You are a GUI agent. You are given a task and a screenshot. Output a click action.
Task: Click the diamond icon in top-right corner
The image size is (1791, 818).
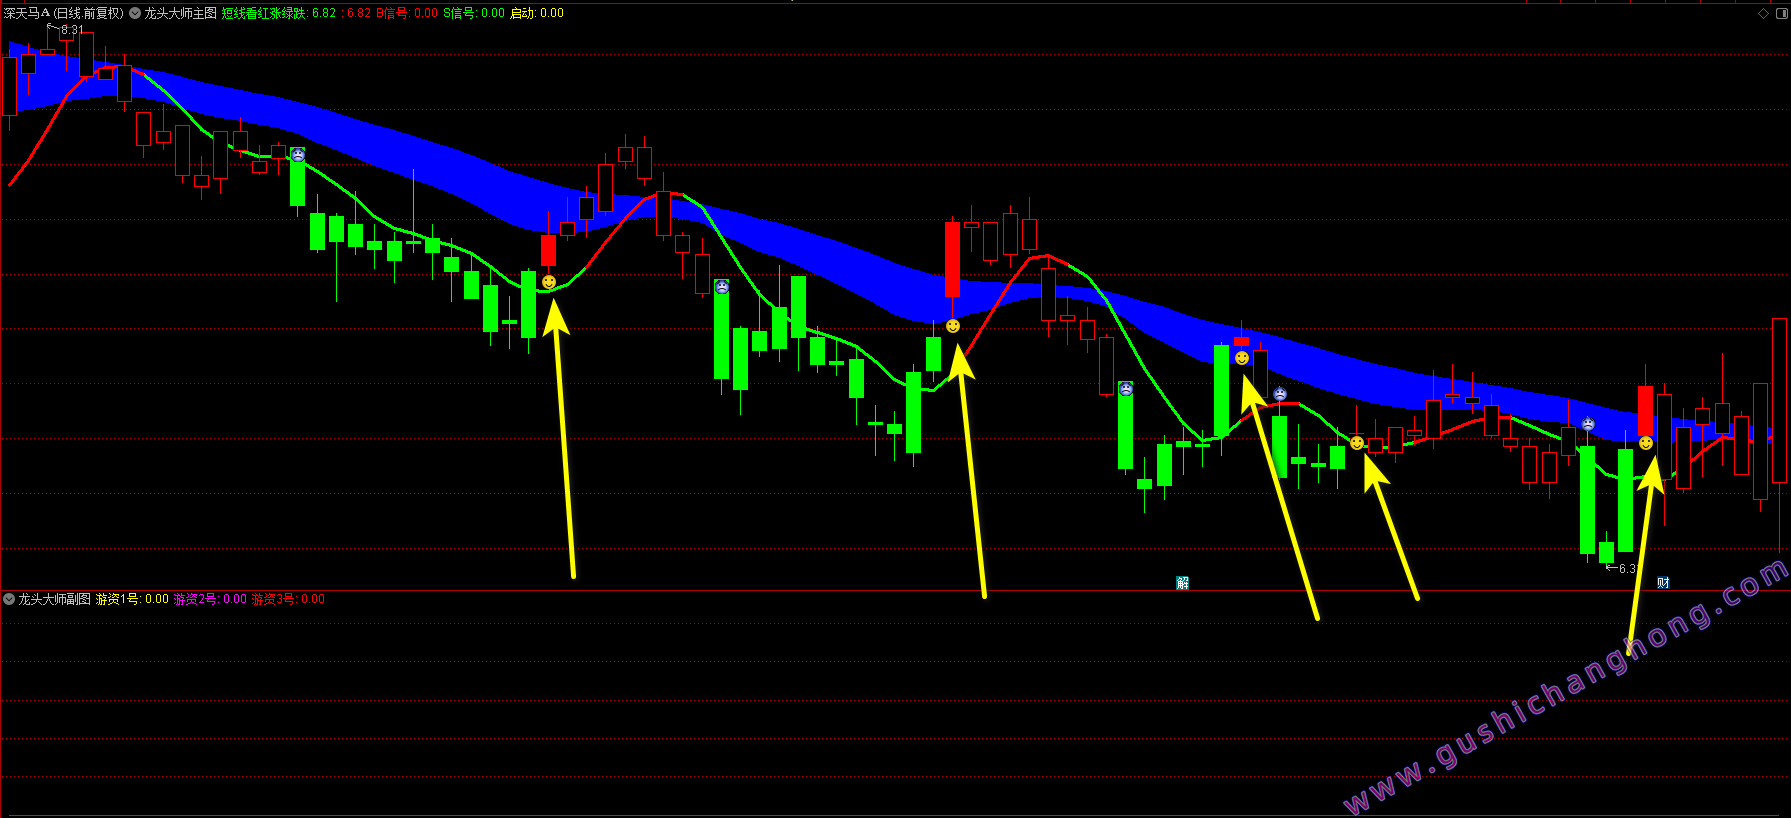pyautogui.click(x=1763, y=13)
